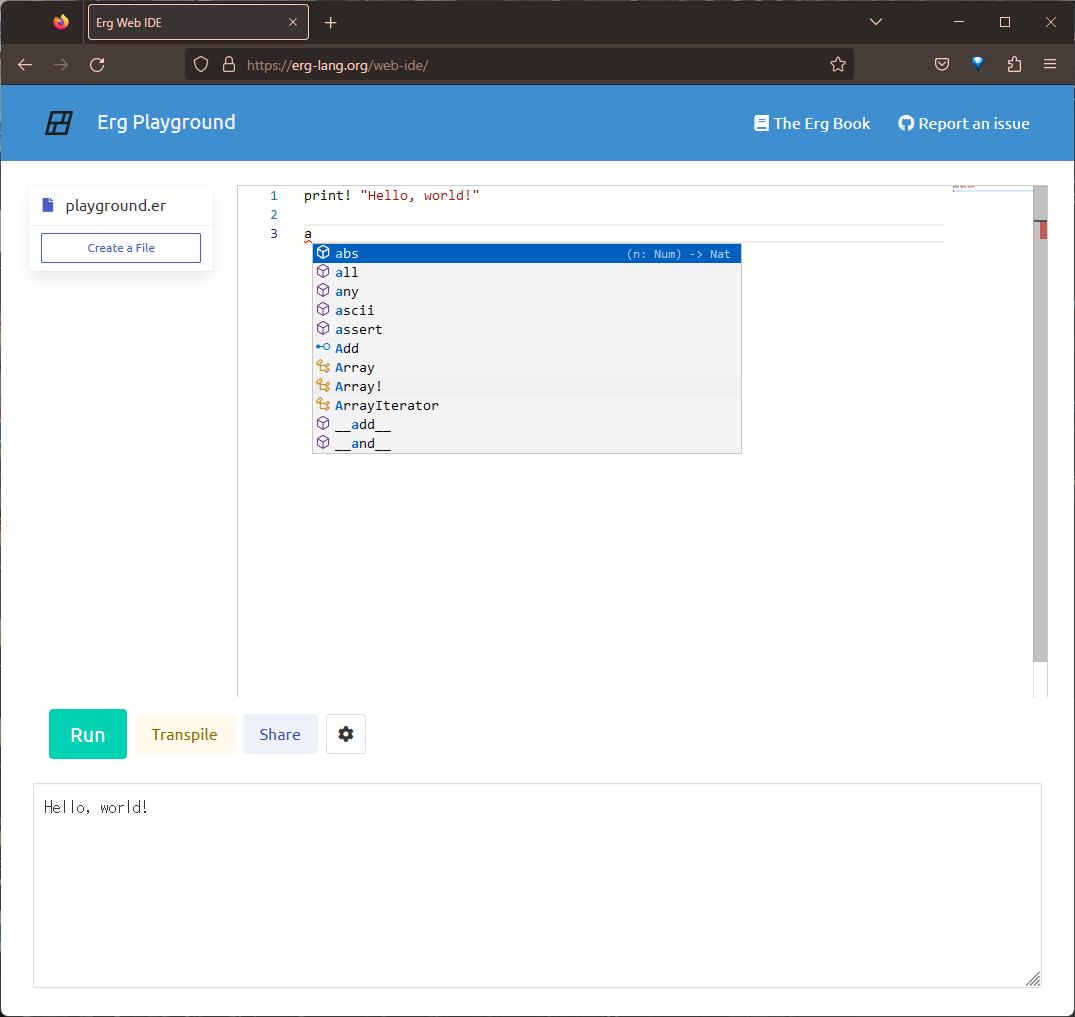Open the Pocket save icon
Image resolution: width=1075 pixels, height=1017 pixels.
pyautogui.click(x=942, y=64)
